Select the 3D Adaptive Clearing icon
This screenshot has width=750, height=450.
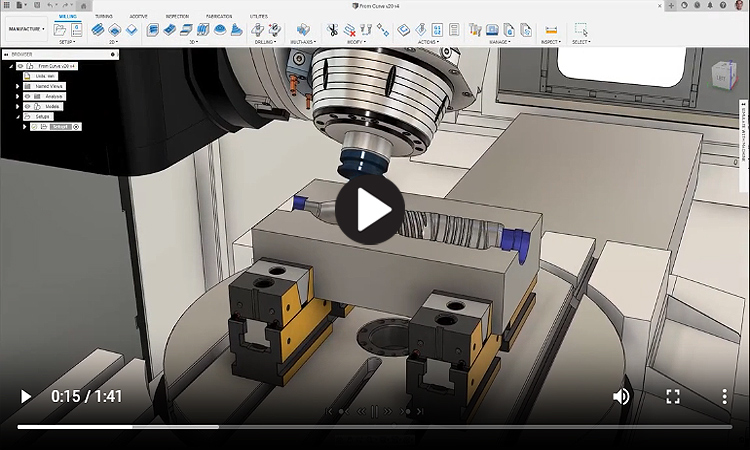click(153, 30)
